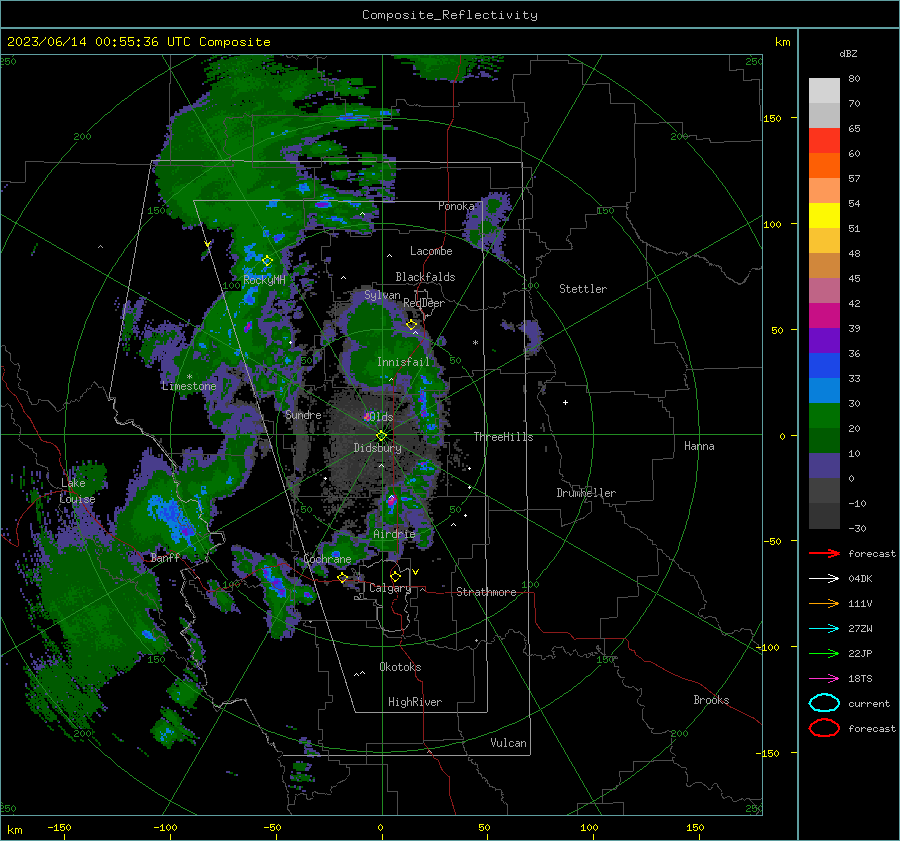Click the 18TS legend label text
This screenshot has width=900, height=841.
tap(860, 679)
